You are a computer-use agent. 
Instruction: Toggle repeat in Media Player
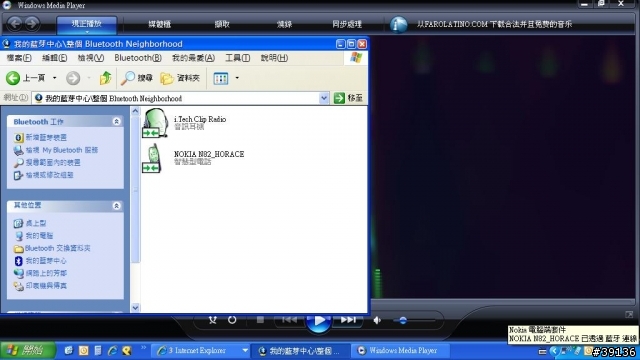pyautogui.click(x=232, y=320)
